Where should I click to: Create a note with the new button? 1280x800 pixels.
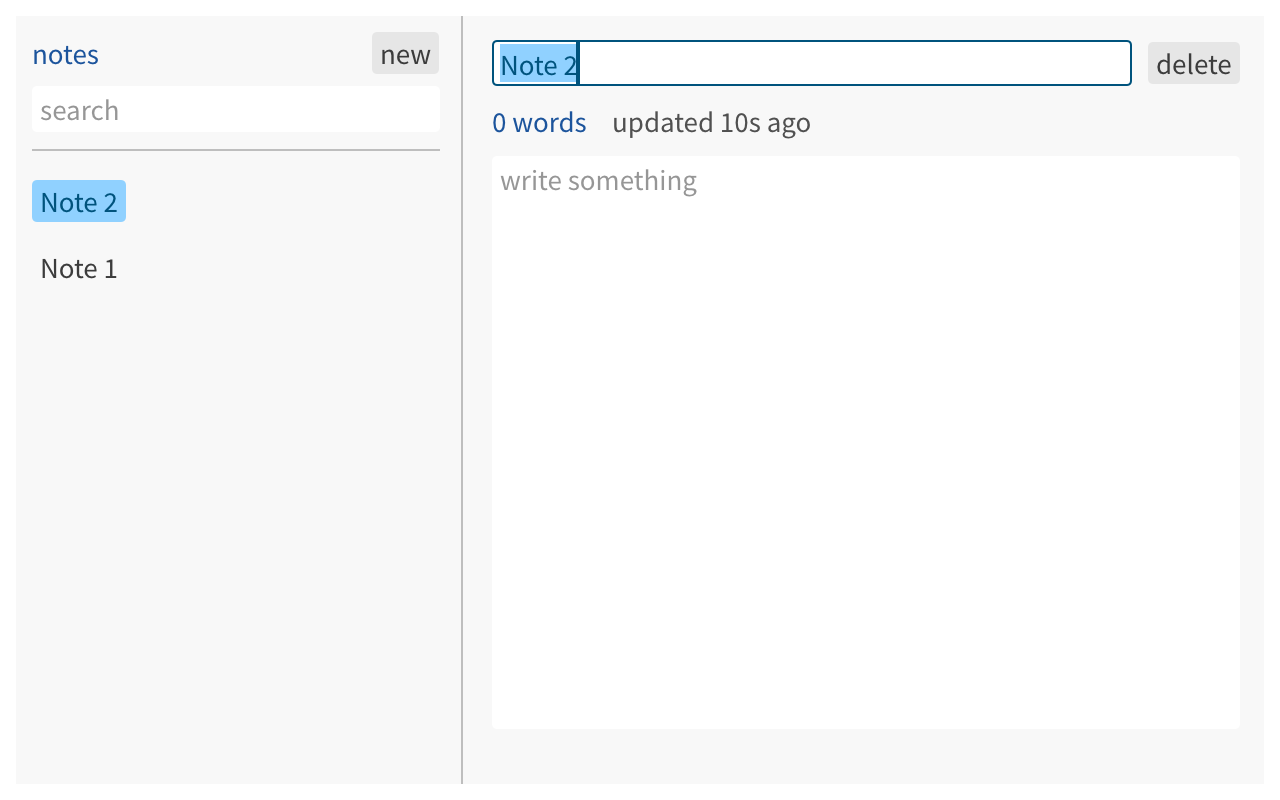click(x=405, y=54)
